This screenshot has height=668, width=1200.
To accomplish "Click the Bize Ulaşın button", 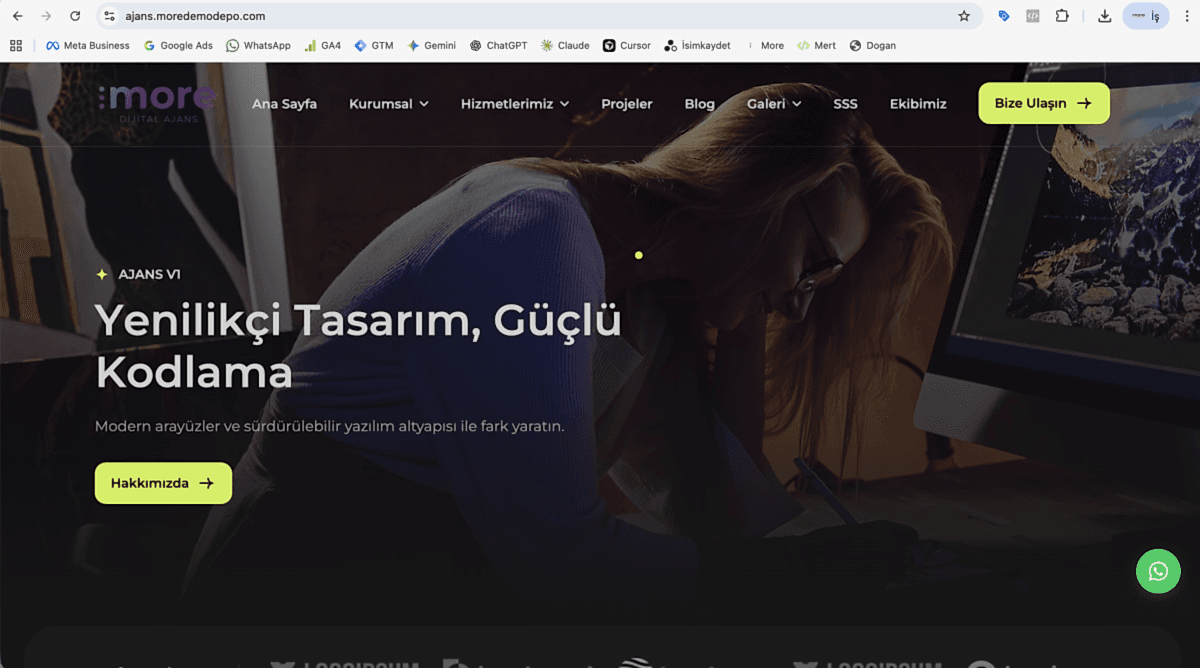I will click(1043, 103).
